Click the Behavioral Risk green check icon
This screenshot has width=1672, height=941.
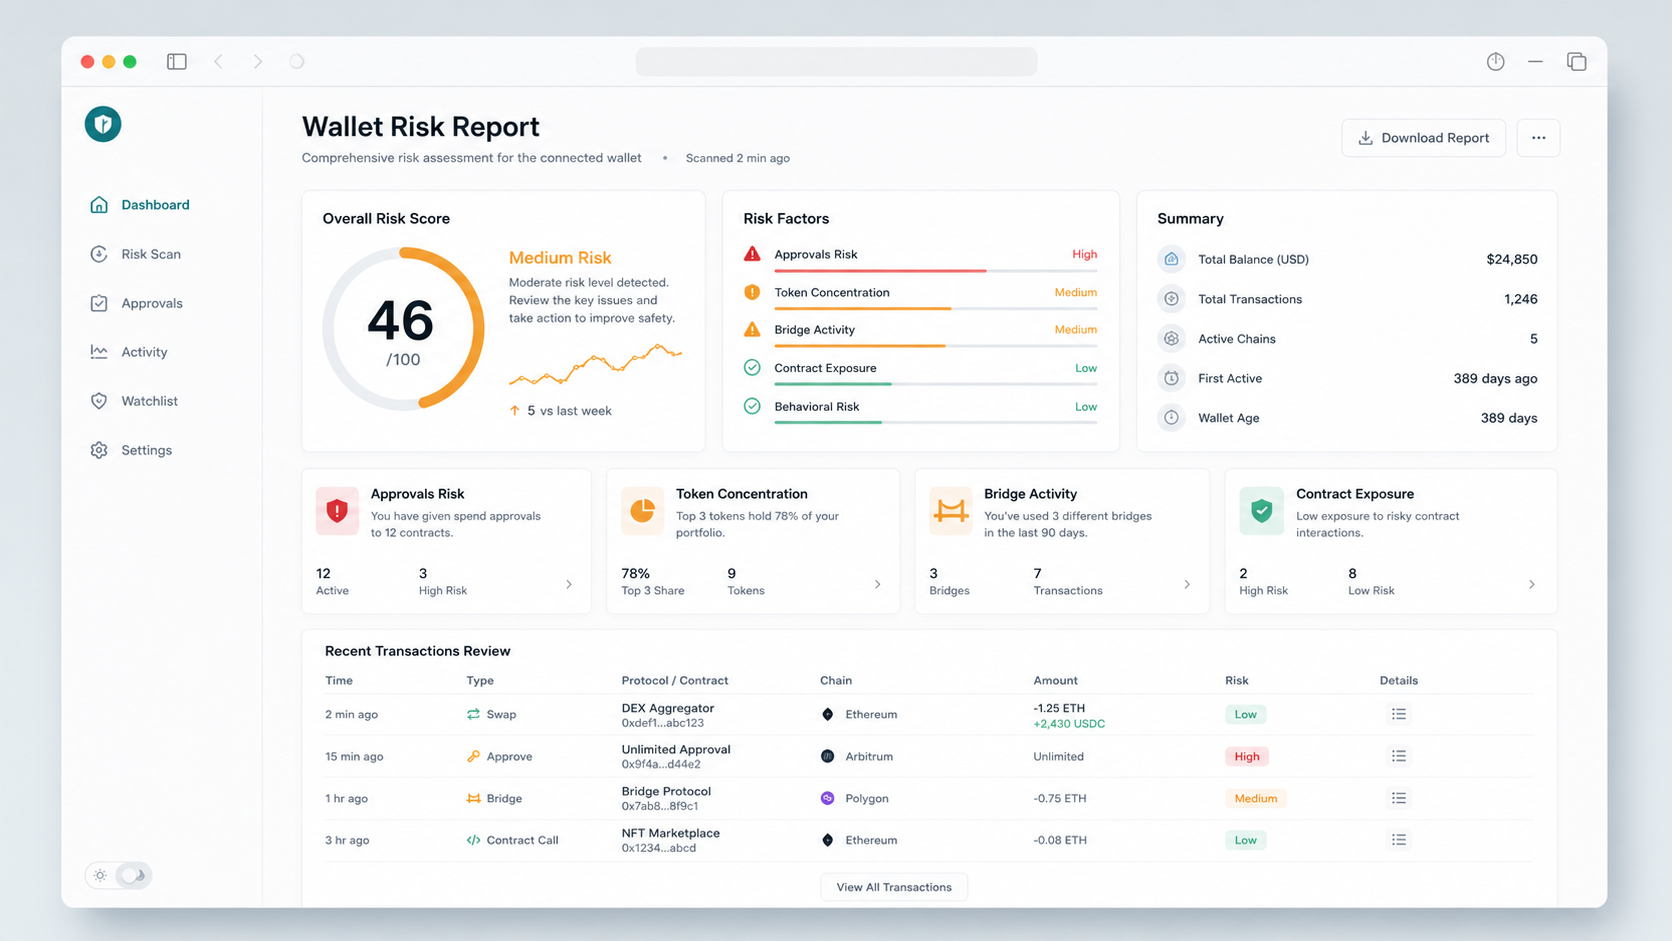click(x=752, y=406)
